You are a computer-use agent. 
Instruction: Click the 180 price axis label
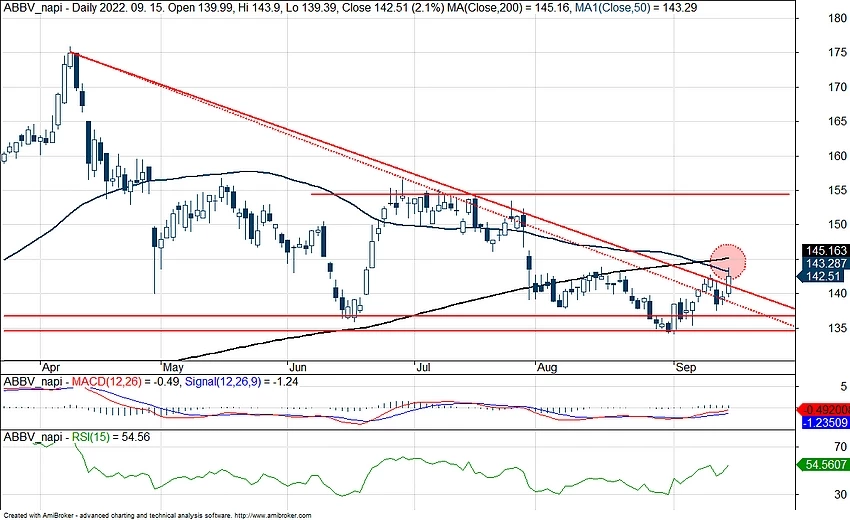pos(838,18)
